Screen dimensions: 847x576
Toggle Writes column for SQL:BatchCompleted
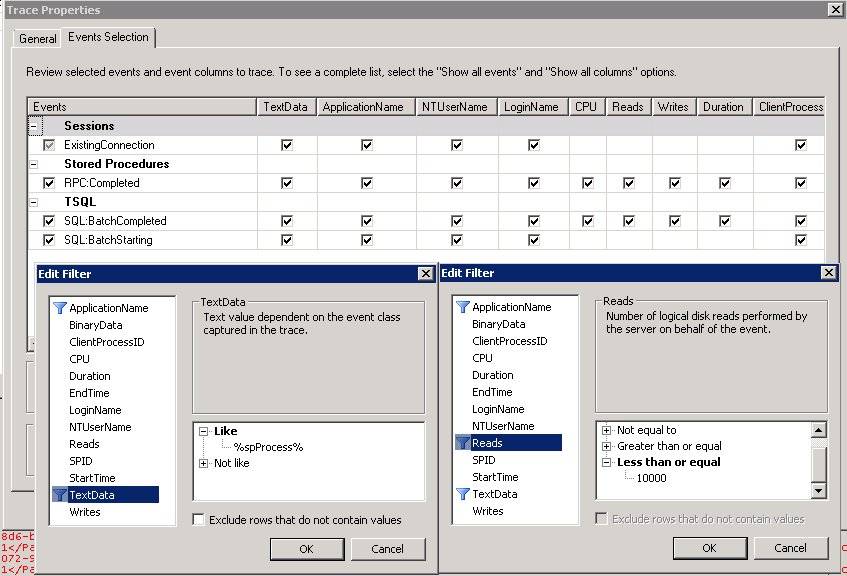[x=675, y=221]
